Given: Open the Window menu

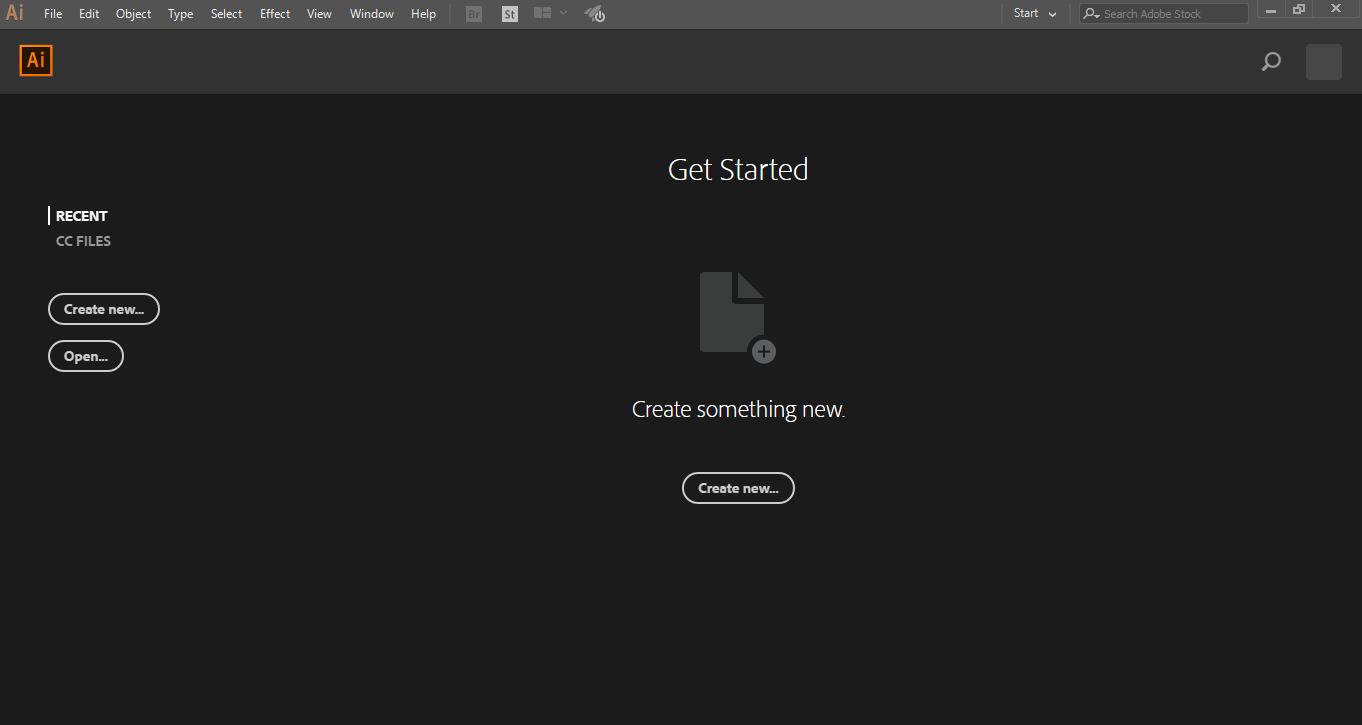Looking at the screenshot, I should [x=371, y=13].
